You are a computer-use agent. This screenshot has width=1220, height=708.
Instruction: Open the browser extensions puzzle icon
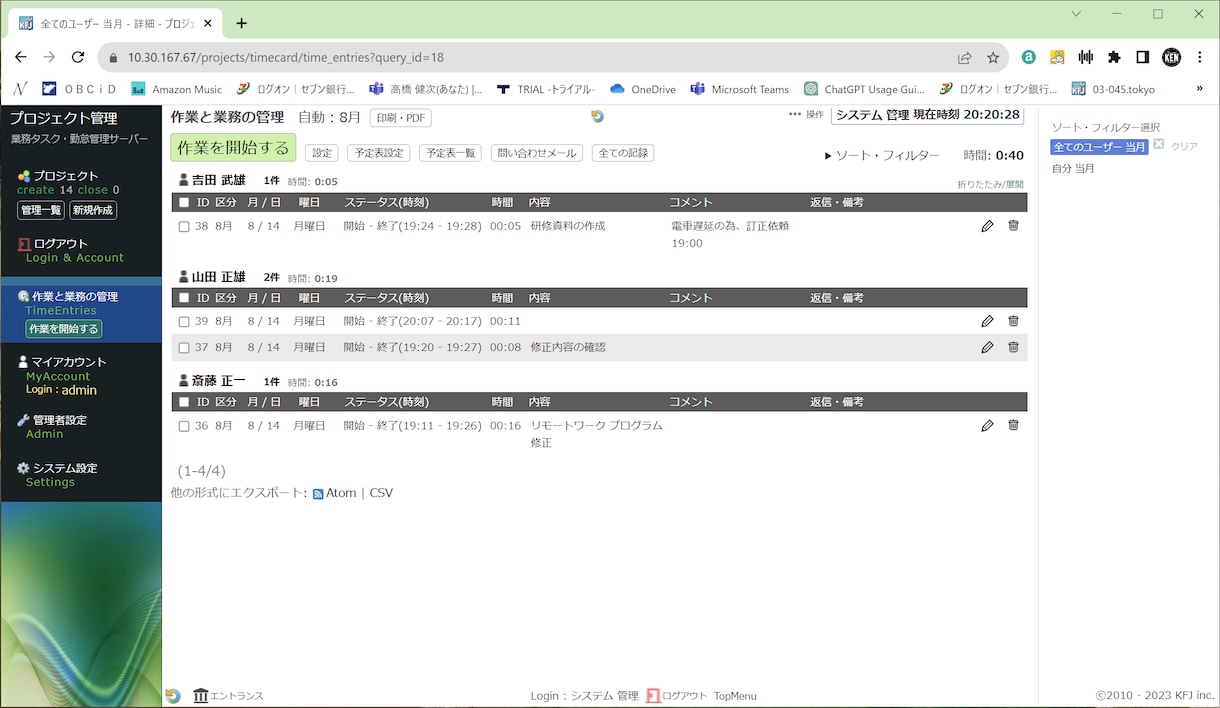point(1114,58)
